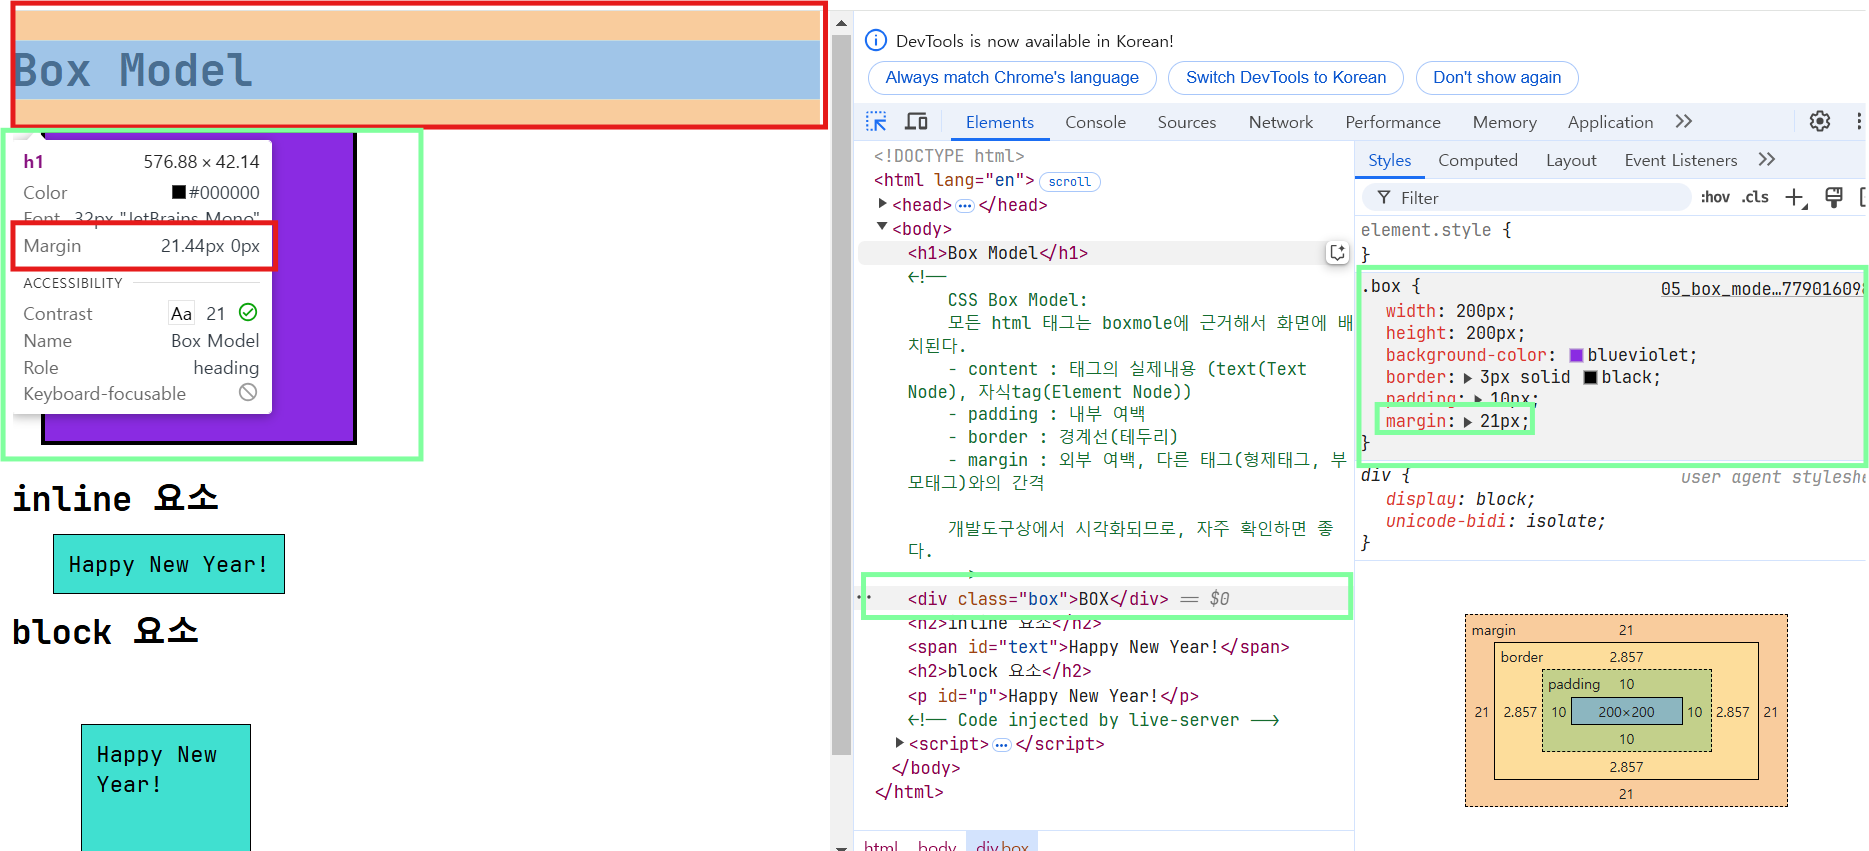Viewport: 1869px width, 851px height.
Task: Click Switch DevTools to Korean button
Action: point(1286,77)
